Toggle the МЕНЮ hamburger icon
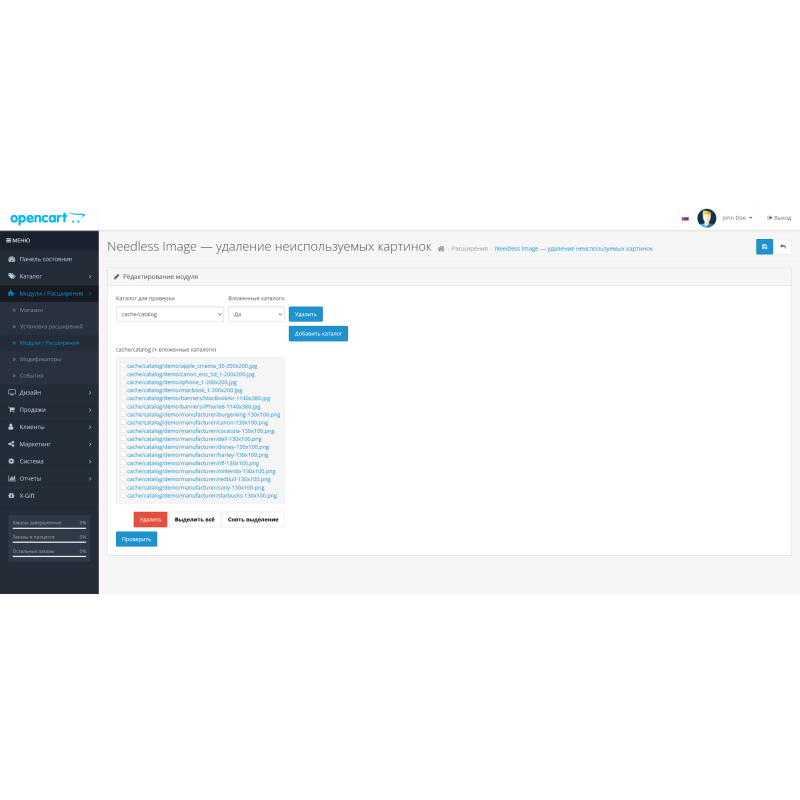Viewport: 800px width, 800px height. pyautogui.click(x=9, y=241)
